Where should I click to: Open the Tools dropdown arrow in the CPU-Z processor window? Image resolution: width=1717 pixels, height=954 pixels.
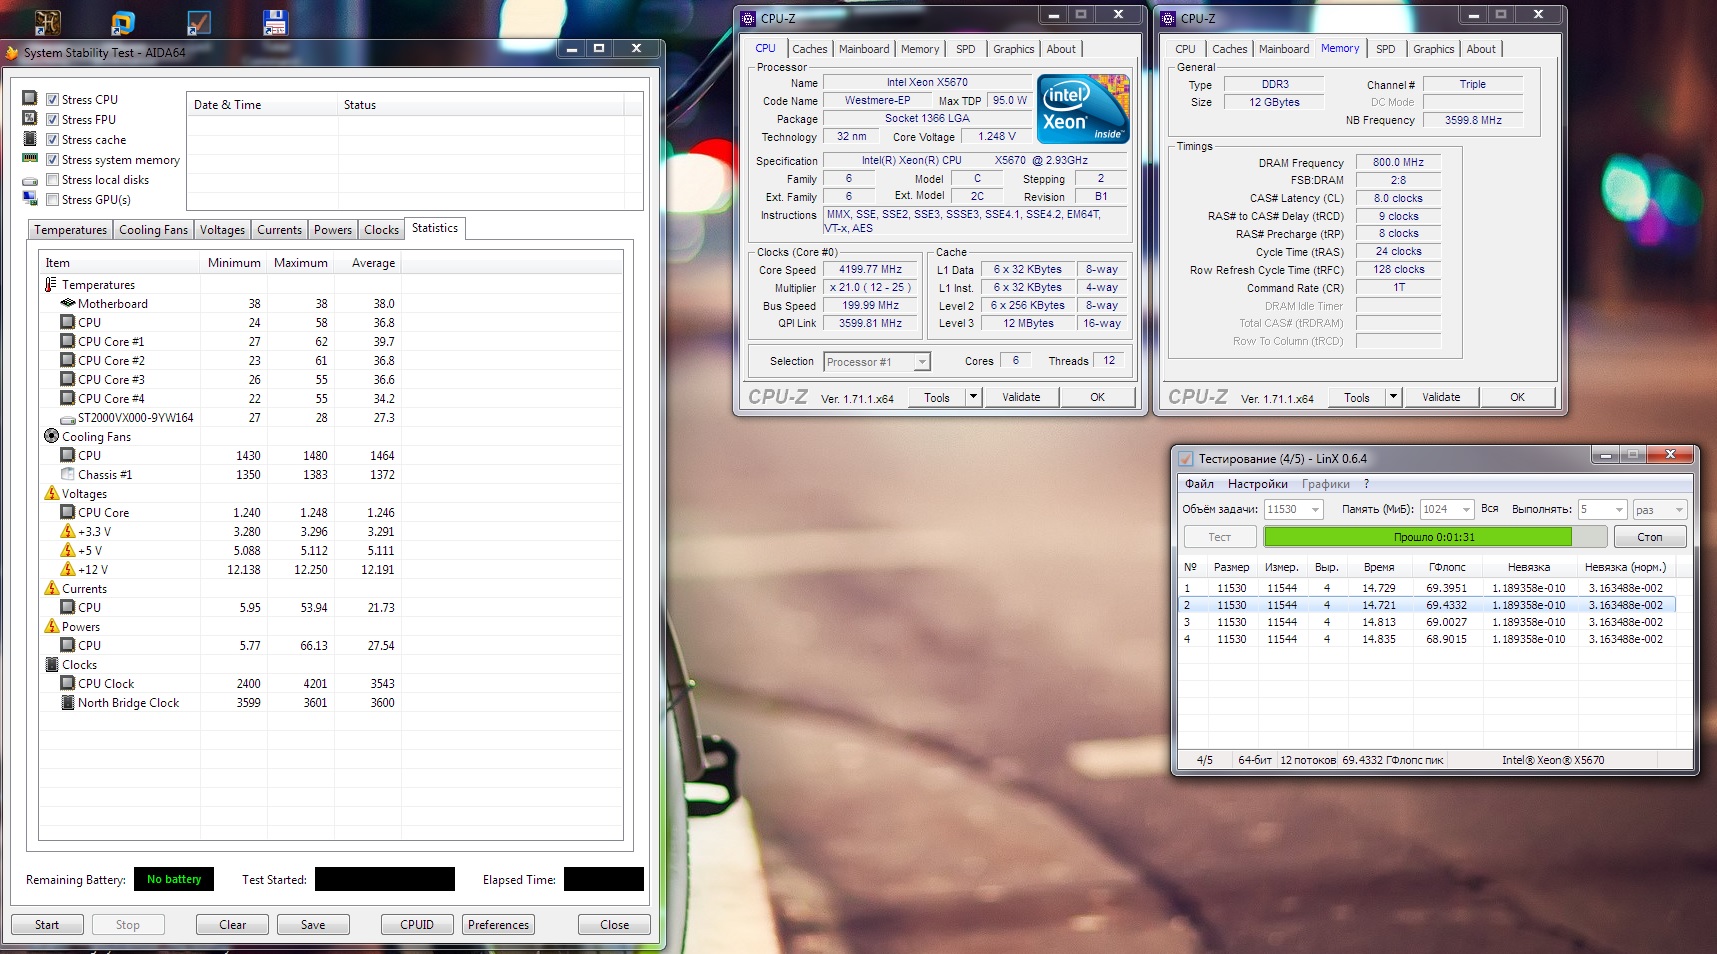point(972,397)
